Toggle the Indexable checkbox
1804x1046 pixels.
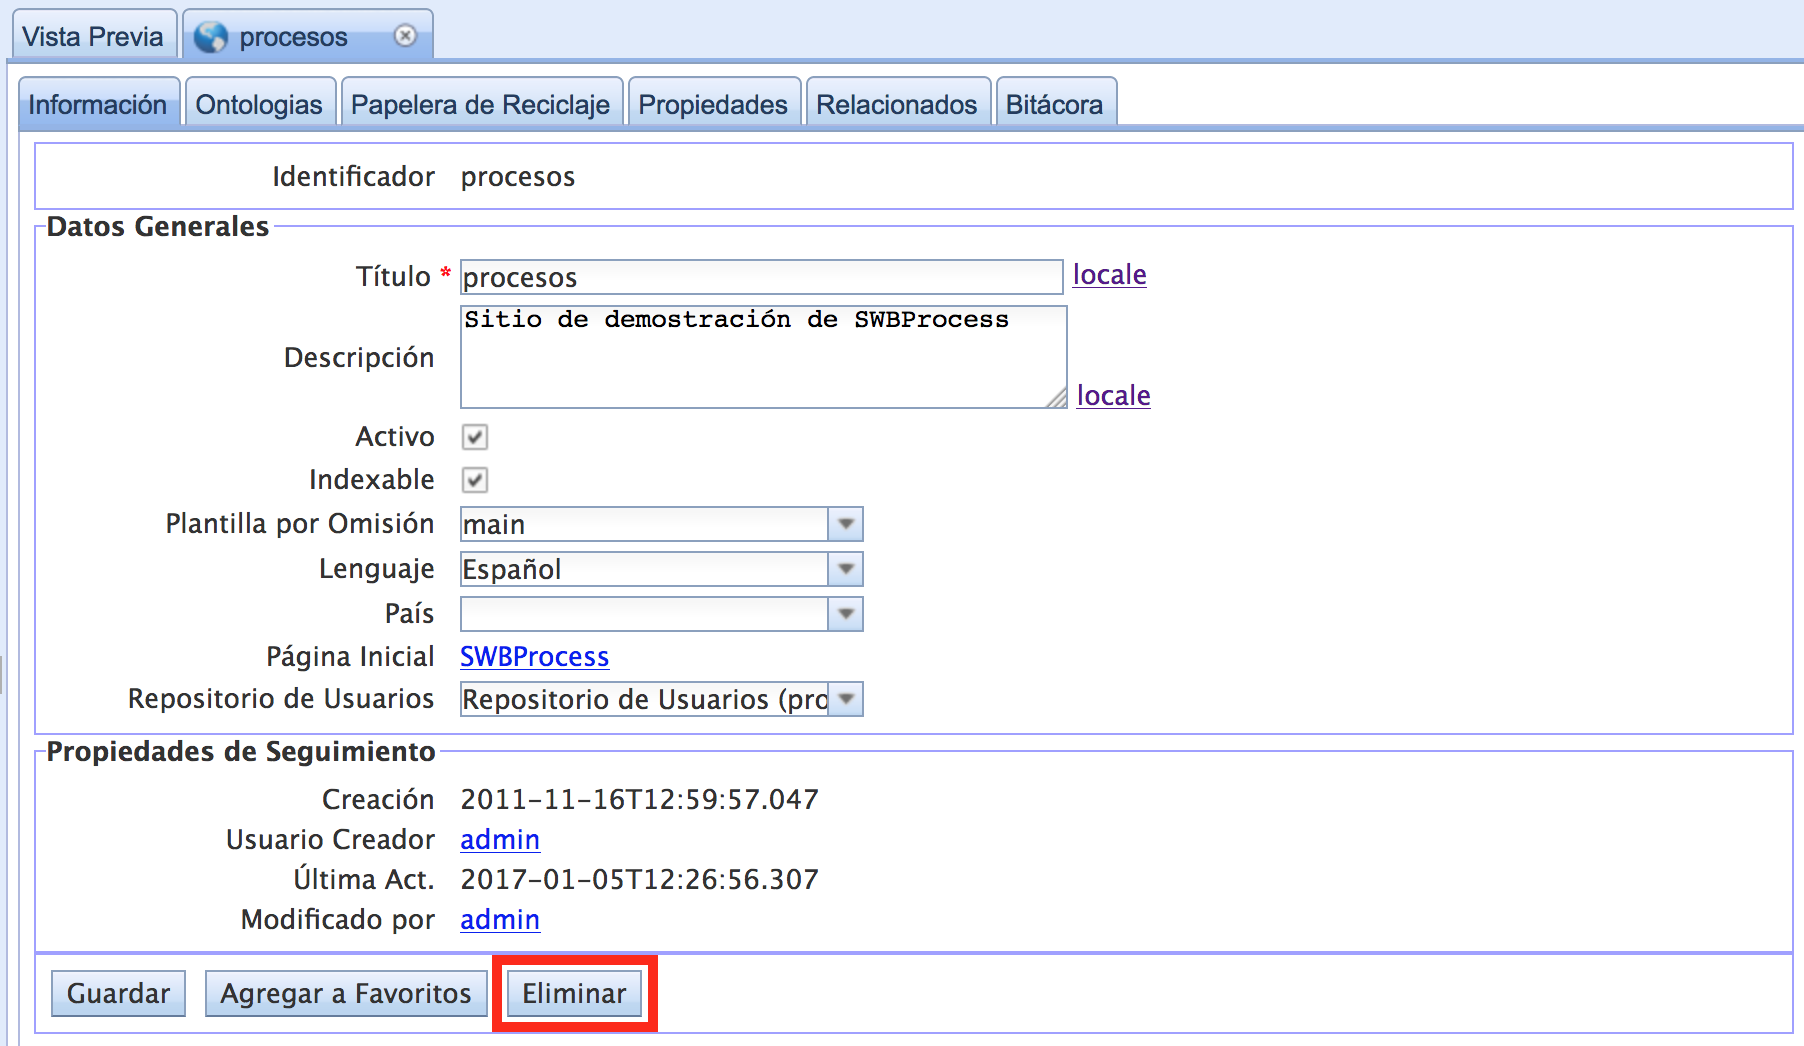point(475,480)
